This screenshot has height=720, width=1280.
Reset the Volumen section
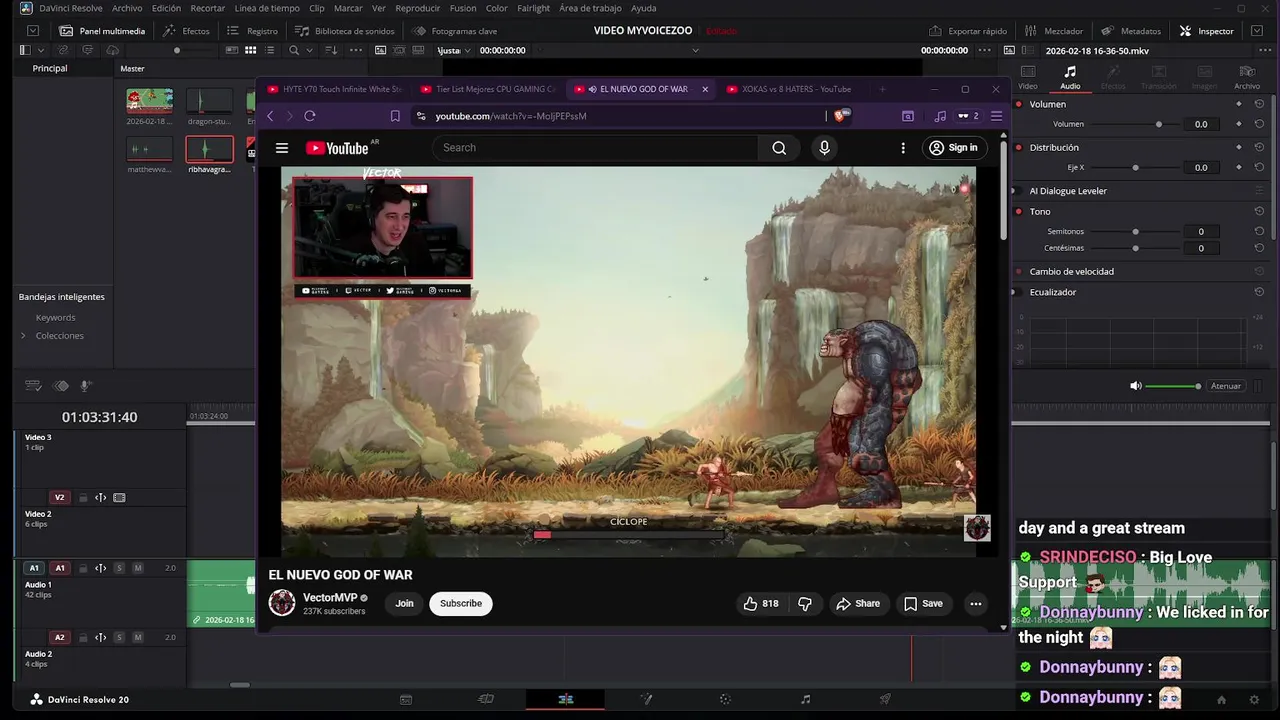point(1259,104)
